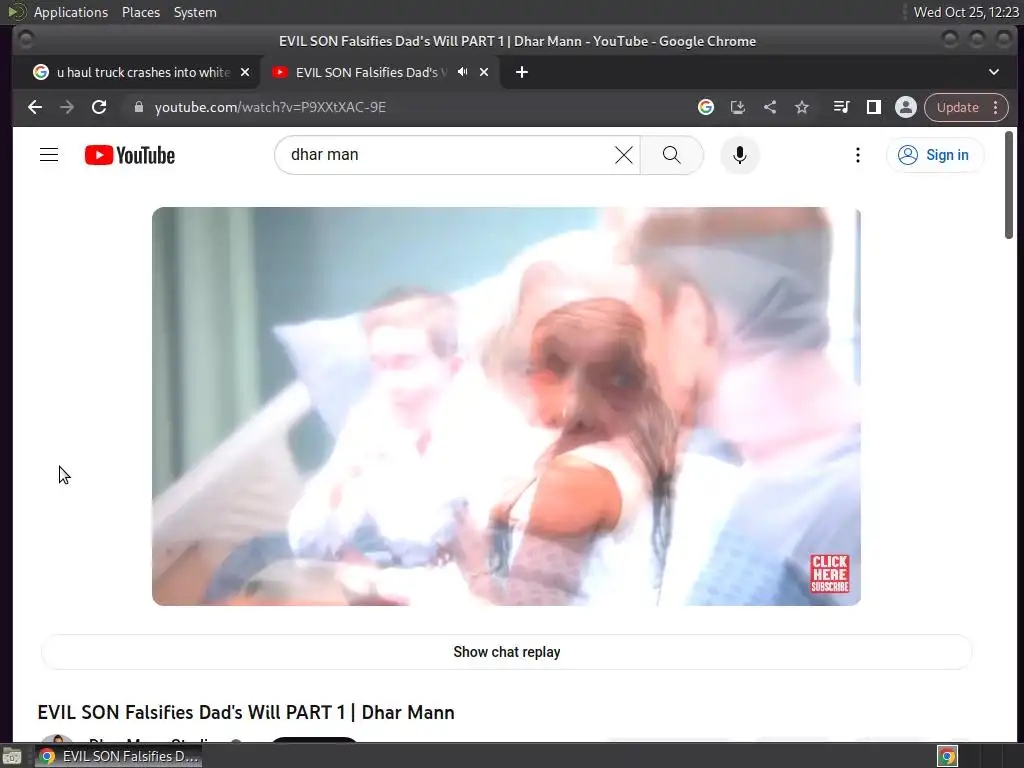Go to YouTube home via logo
Screen dimensions: 1024x768
point(130,155)
